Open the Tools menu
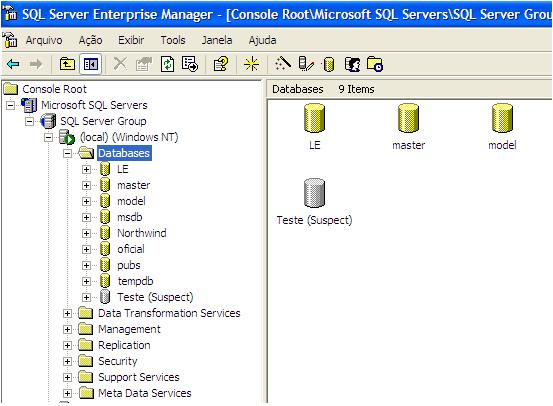This screenshot has height=406, width=553. point(173,40)
